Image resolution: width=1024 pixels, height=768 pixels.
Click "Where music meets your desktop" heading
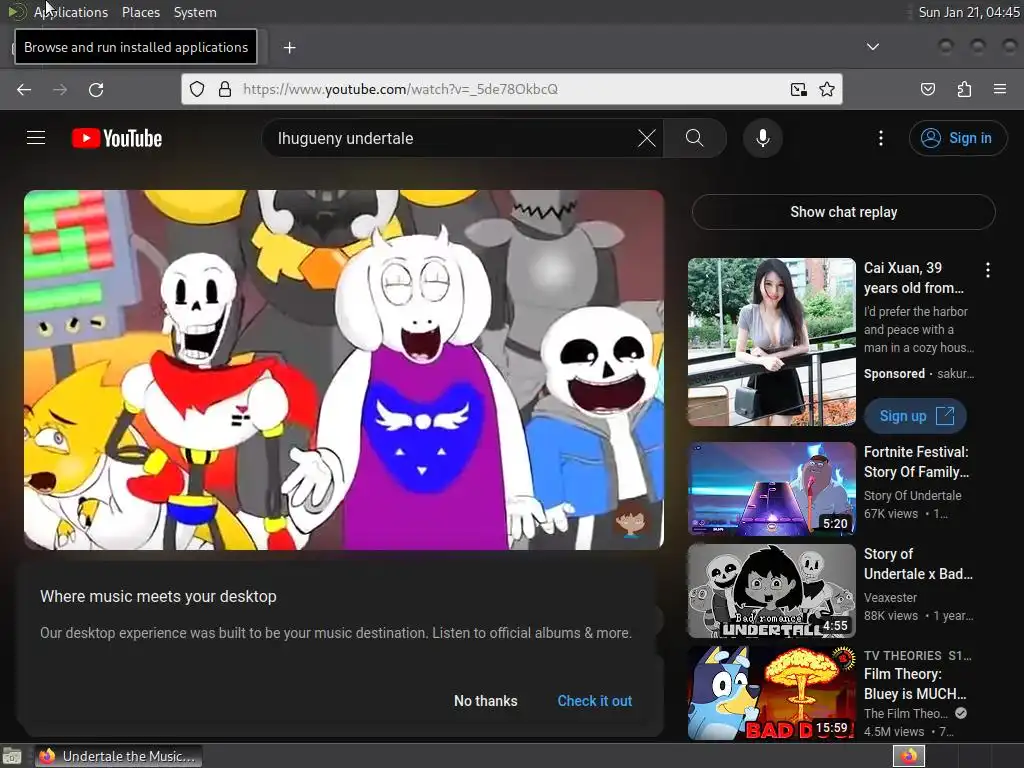pyautogui.click(x=158, y=596)
